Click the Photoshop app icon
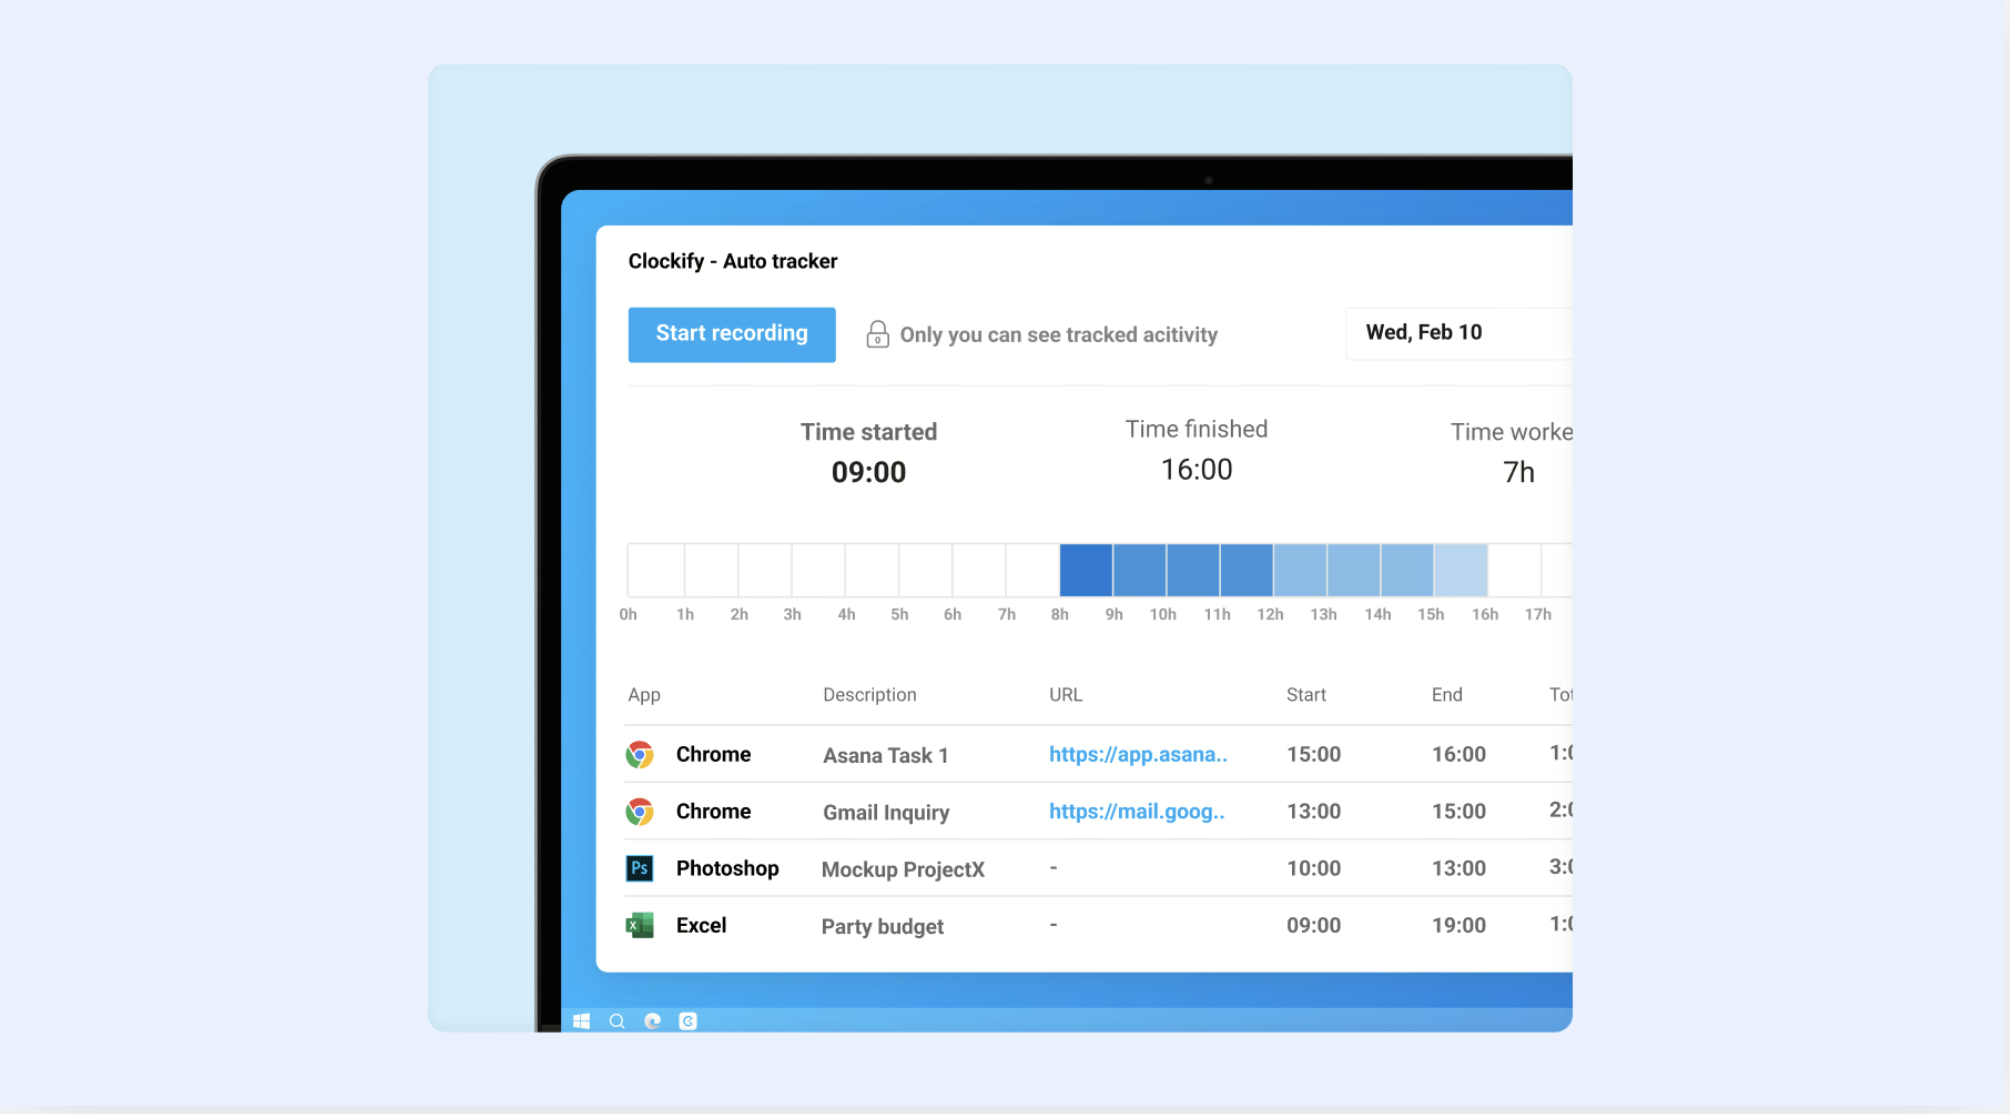Image resolution: width=2010 pixels, height=1114 pixels. point(640,868)
